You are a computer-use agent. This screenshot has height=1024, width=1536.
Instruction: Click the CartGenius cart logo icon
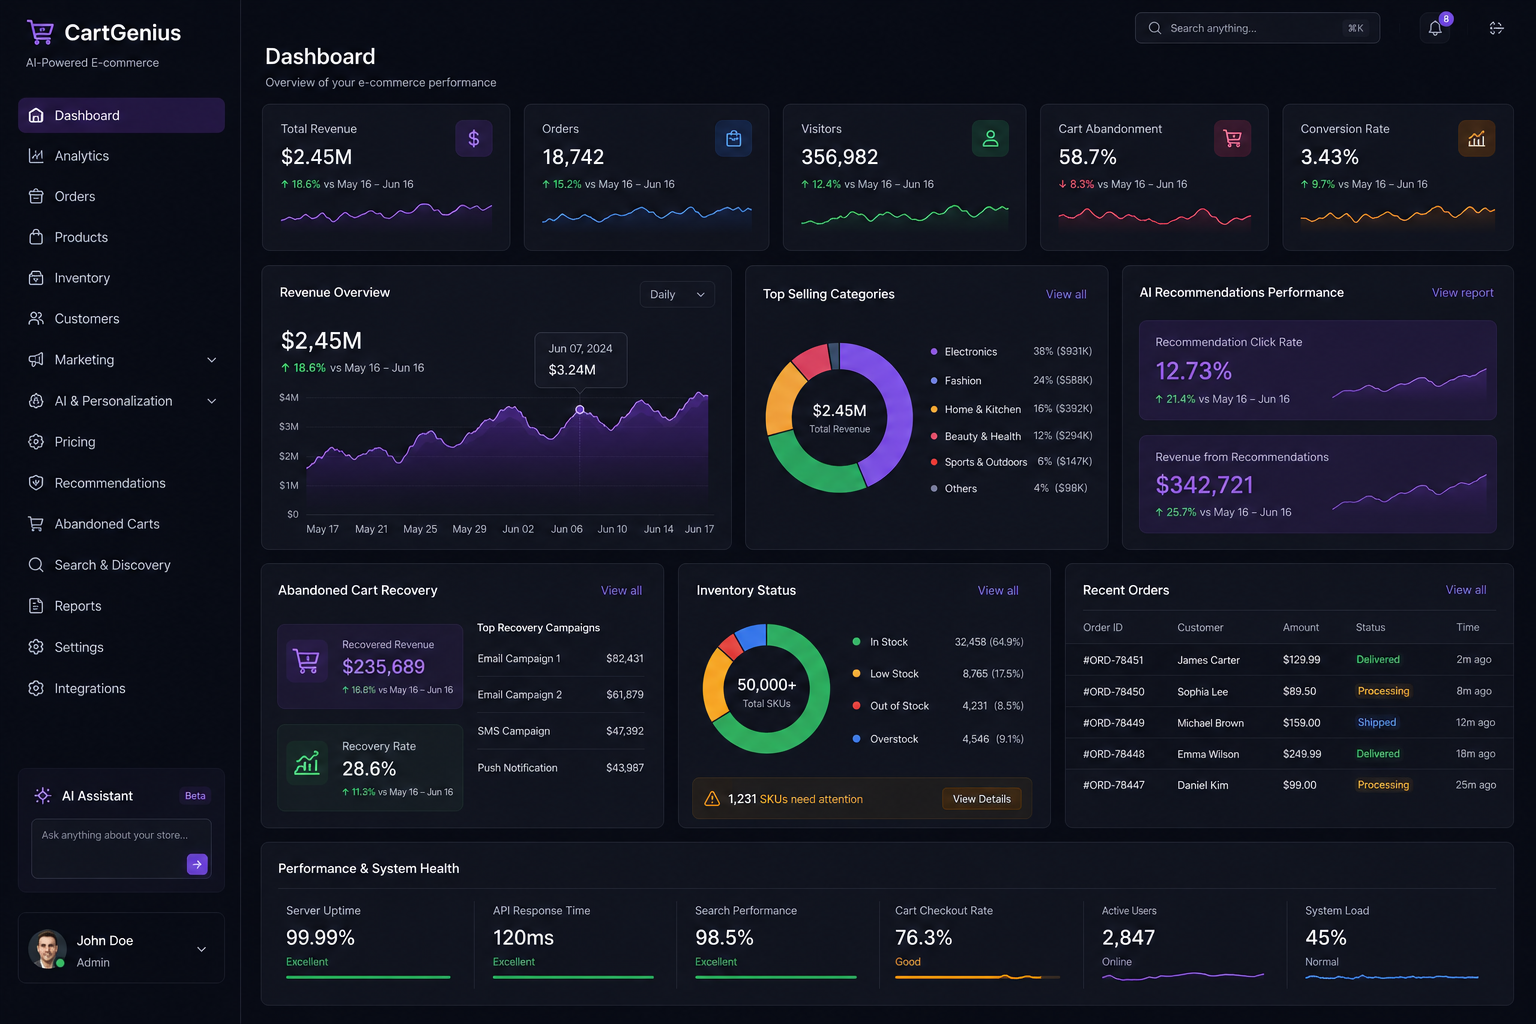click(x=40, y=33)
